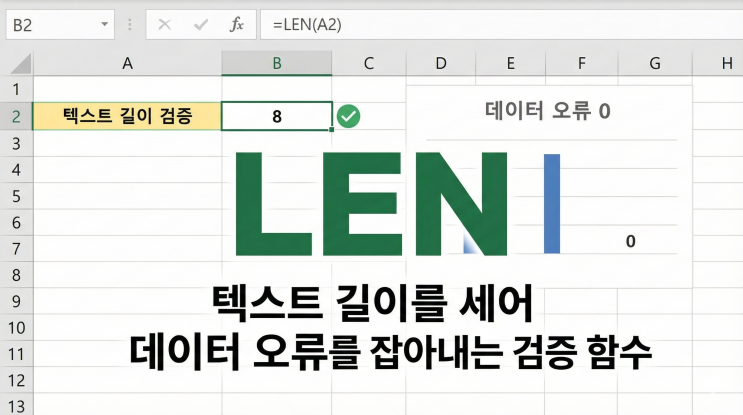Click the Select All corner triangle
This screenshot has height=415, width=743.
click(20, 63)
